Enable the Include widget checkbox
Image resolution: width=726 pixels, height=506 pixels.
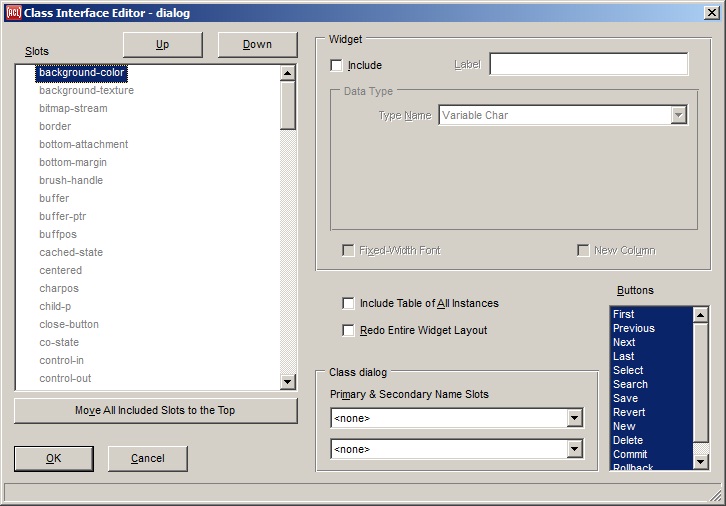(x=337, y=66)
